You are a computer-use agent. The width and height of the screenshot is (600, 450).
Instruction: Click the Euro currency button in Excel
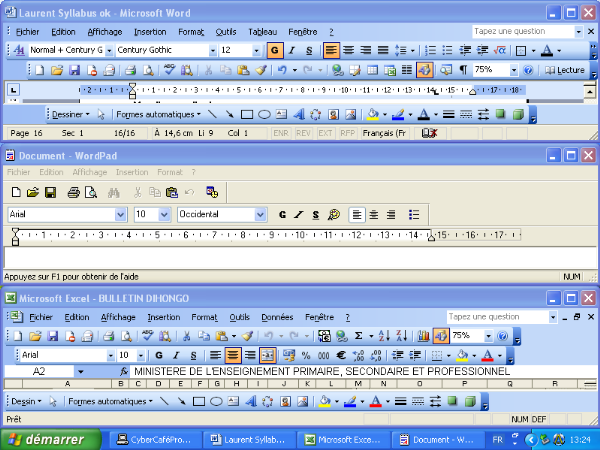pos(341,355)
